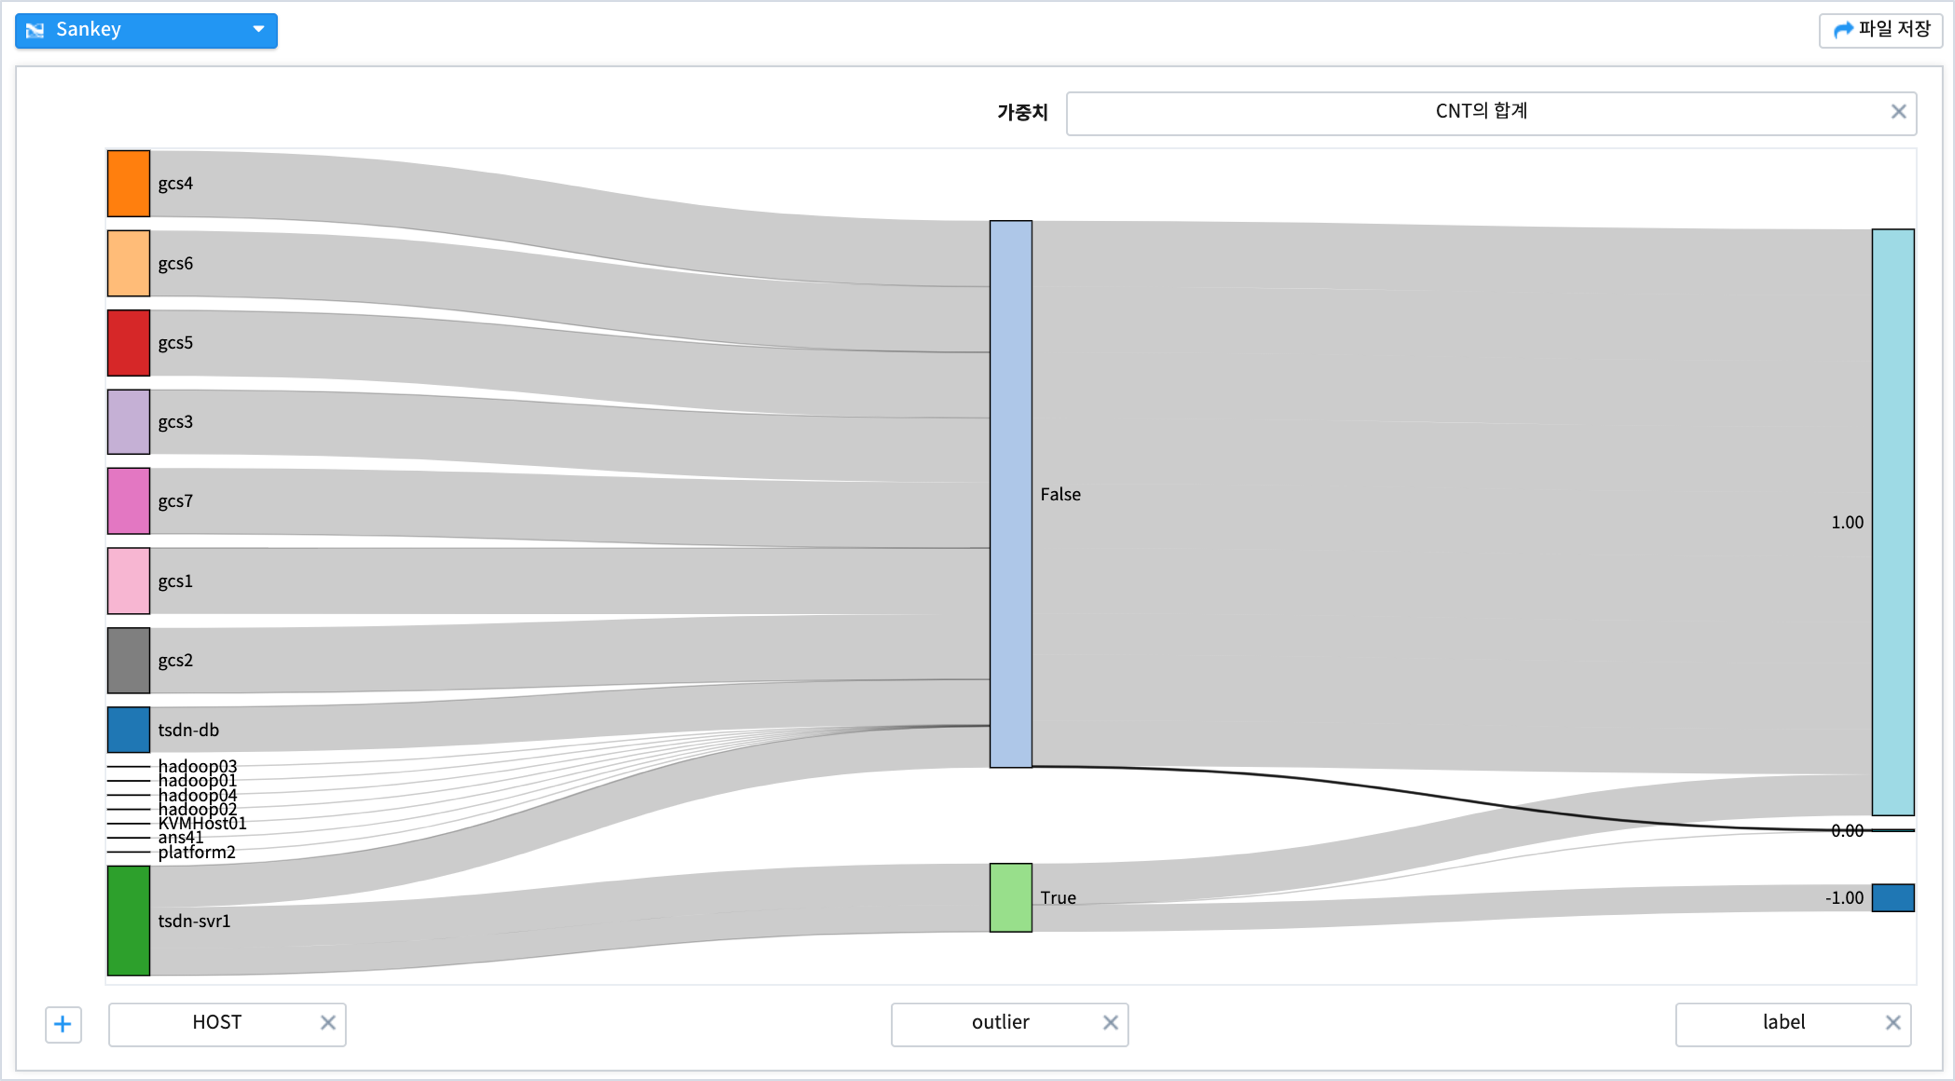The width and height of the screenshot is (1955, 1081).
Task: Remove the CNT의 합계 weight with X
Action: click(1898, 112)
